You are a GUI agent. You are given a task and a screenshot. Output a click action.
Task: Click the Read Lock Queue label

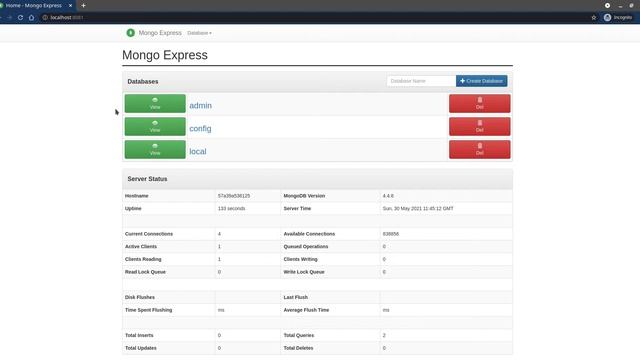(145, 272)
